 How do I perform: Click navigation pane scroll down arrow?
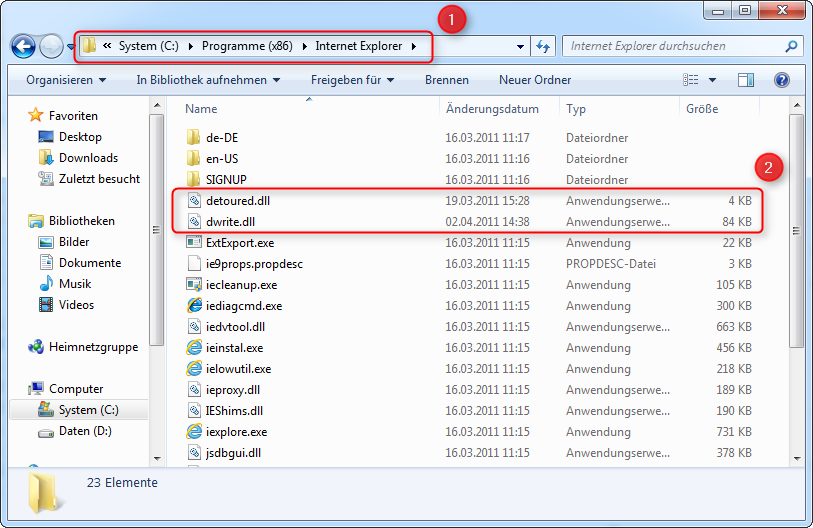pos(157,458)
